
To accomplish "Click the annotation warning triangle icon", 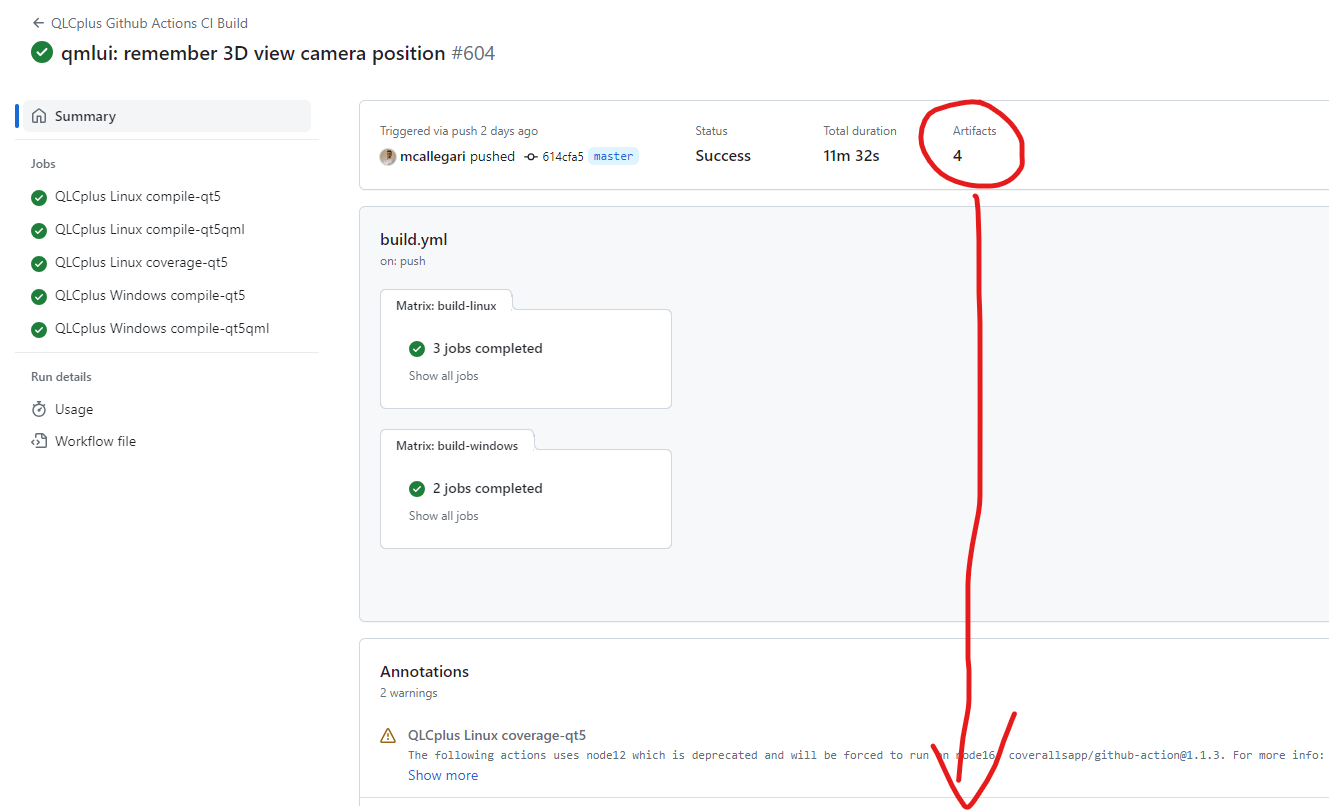I will [x=388, y=736].
